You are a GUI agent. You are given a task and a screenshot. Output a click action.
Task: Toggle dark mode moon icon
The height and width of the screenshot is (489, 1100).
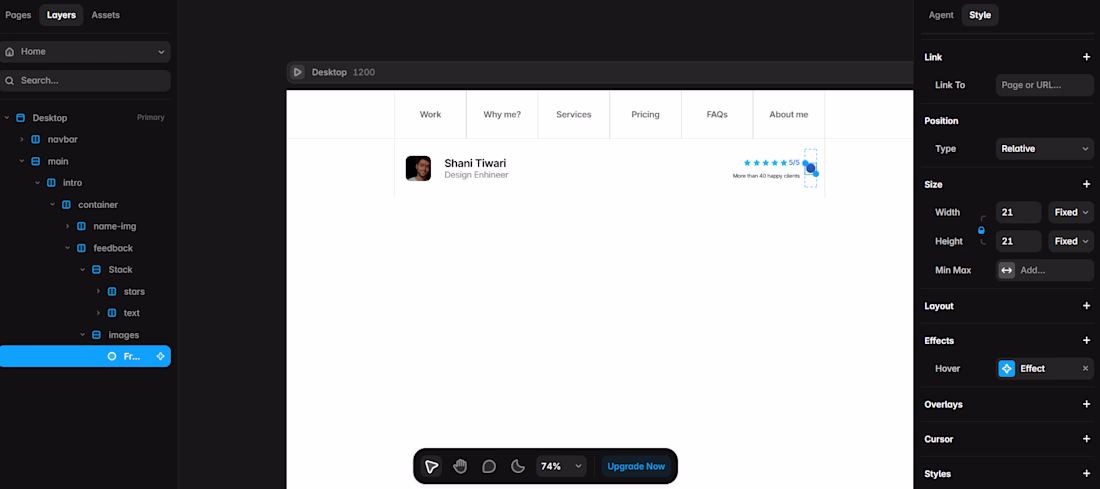click(518, 467)
